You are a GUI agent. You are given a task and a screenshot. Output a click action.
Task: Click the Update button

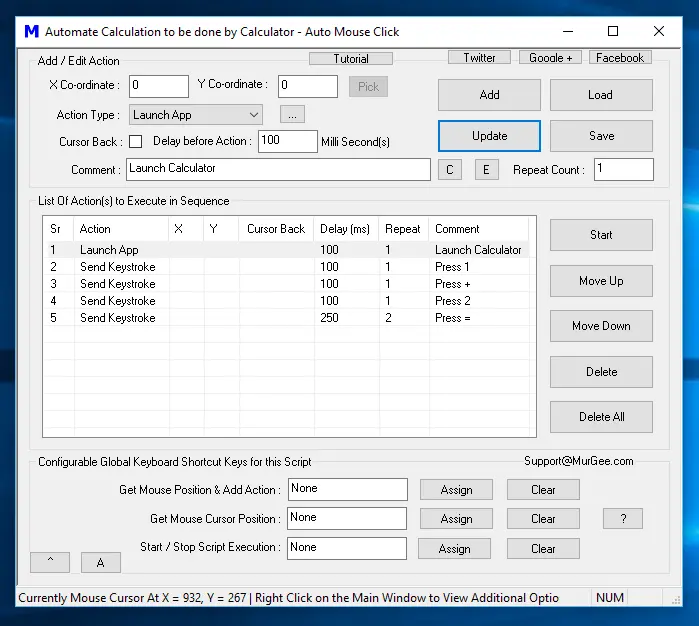point(489,136)
